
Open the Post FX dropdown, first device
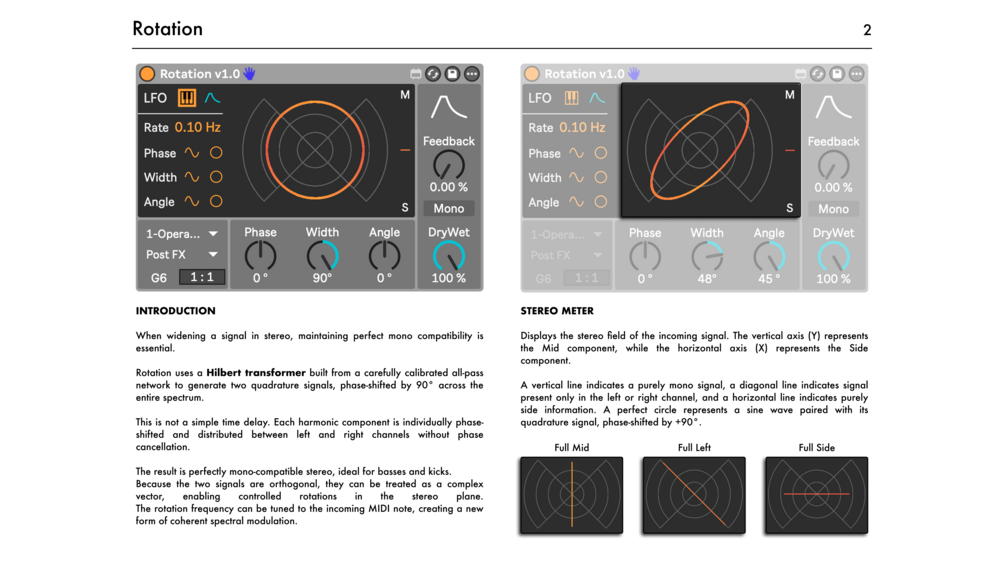(181, 254)
